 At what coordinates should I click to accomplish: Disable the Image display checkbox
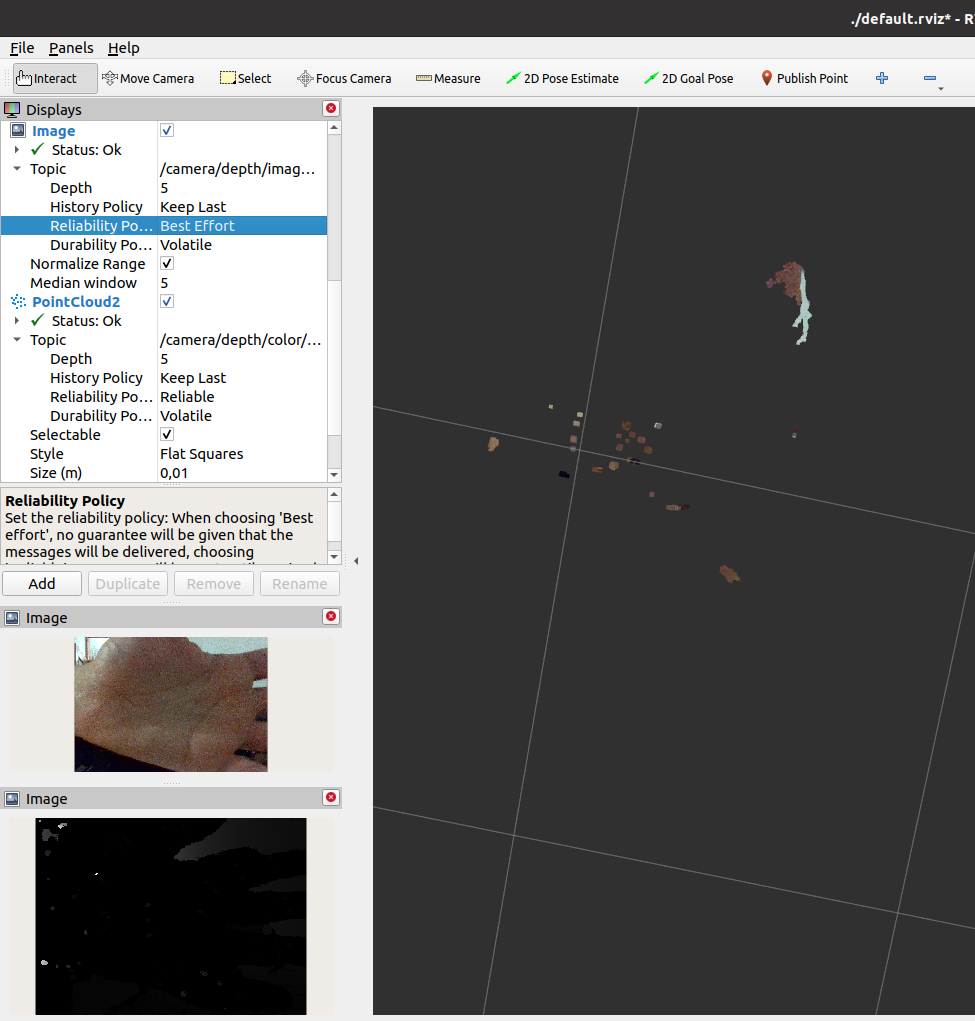click(x=166, y=130)
